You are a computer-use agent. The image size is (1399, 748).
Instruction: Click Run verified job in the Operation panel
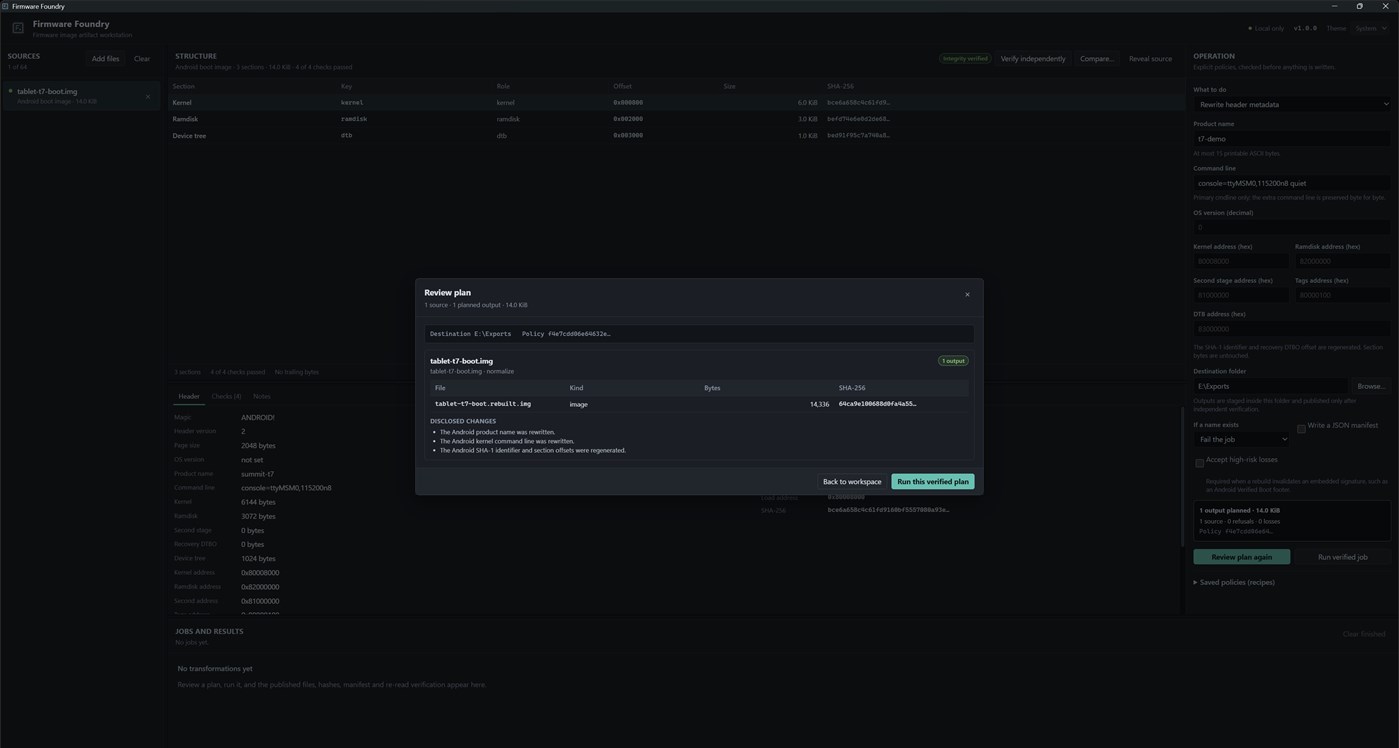pos(1342,557)
